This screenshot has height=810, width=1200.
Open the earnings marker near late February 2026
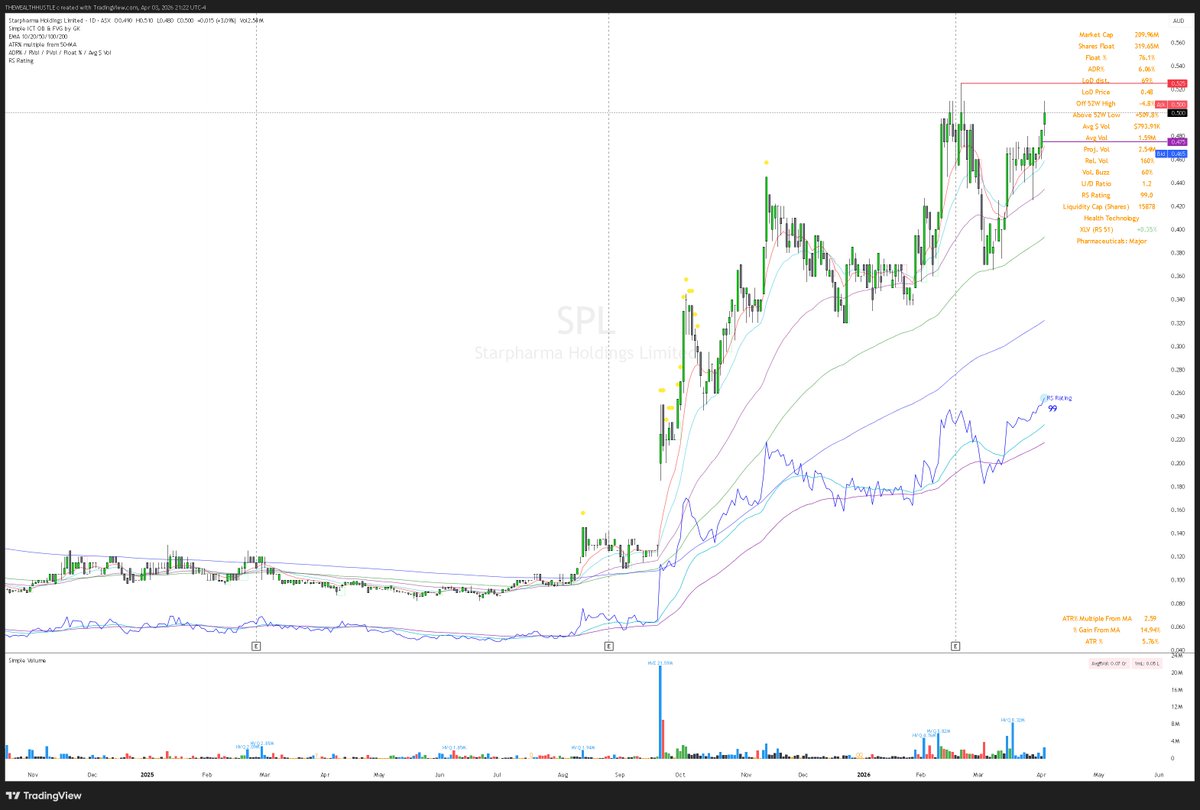pyautogui.click(x=956, y=647)
